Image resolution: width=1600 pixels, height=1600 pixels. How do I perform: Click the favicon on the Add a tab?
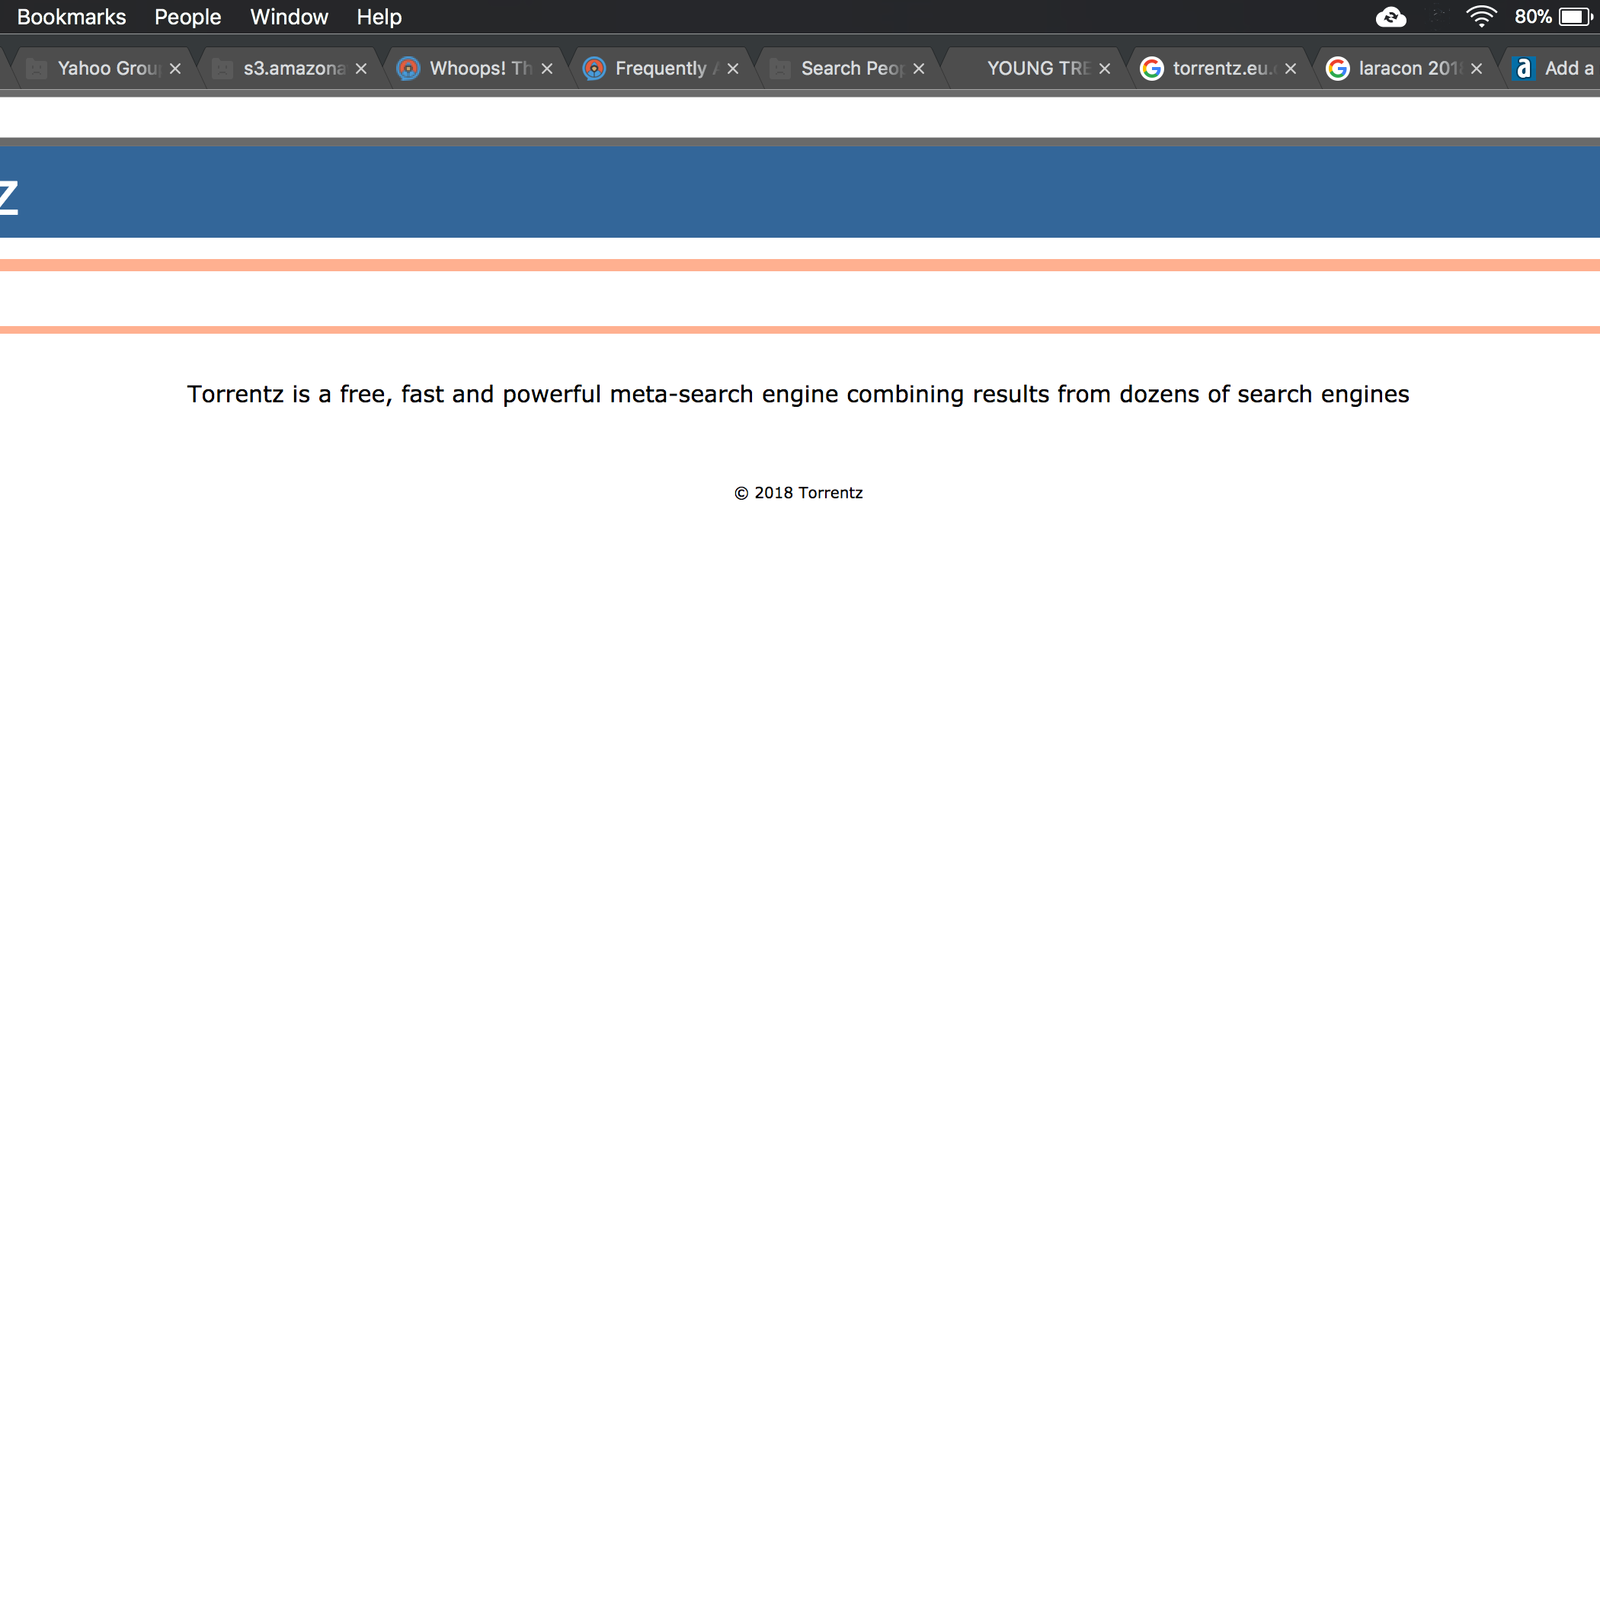(x=1523, y=68)
